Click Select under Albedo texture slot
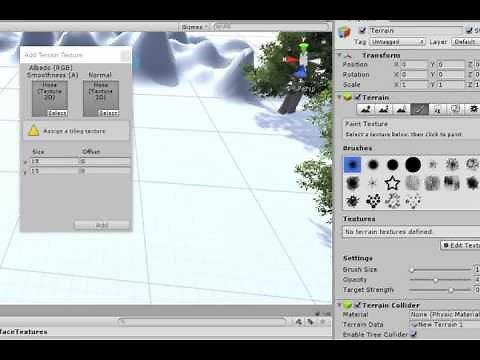 tap(57, 113)
